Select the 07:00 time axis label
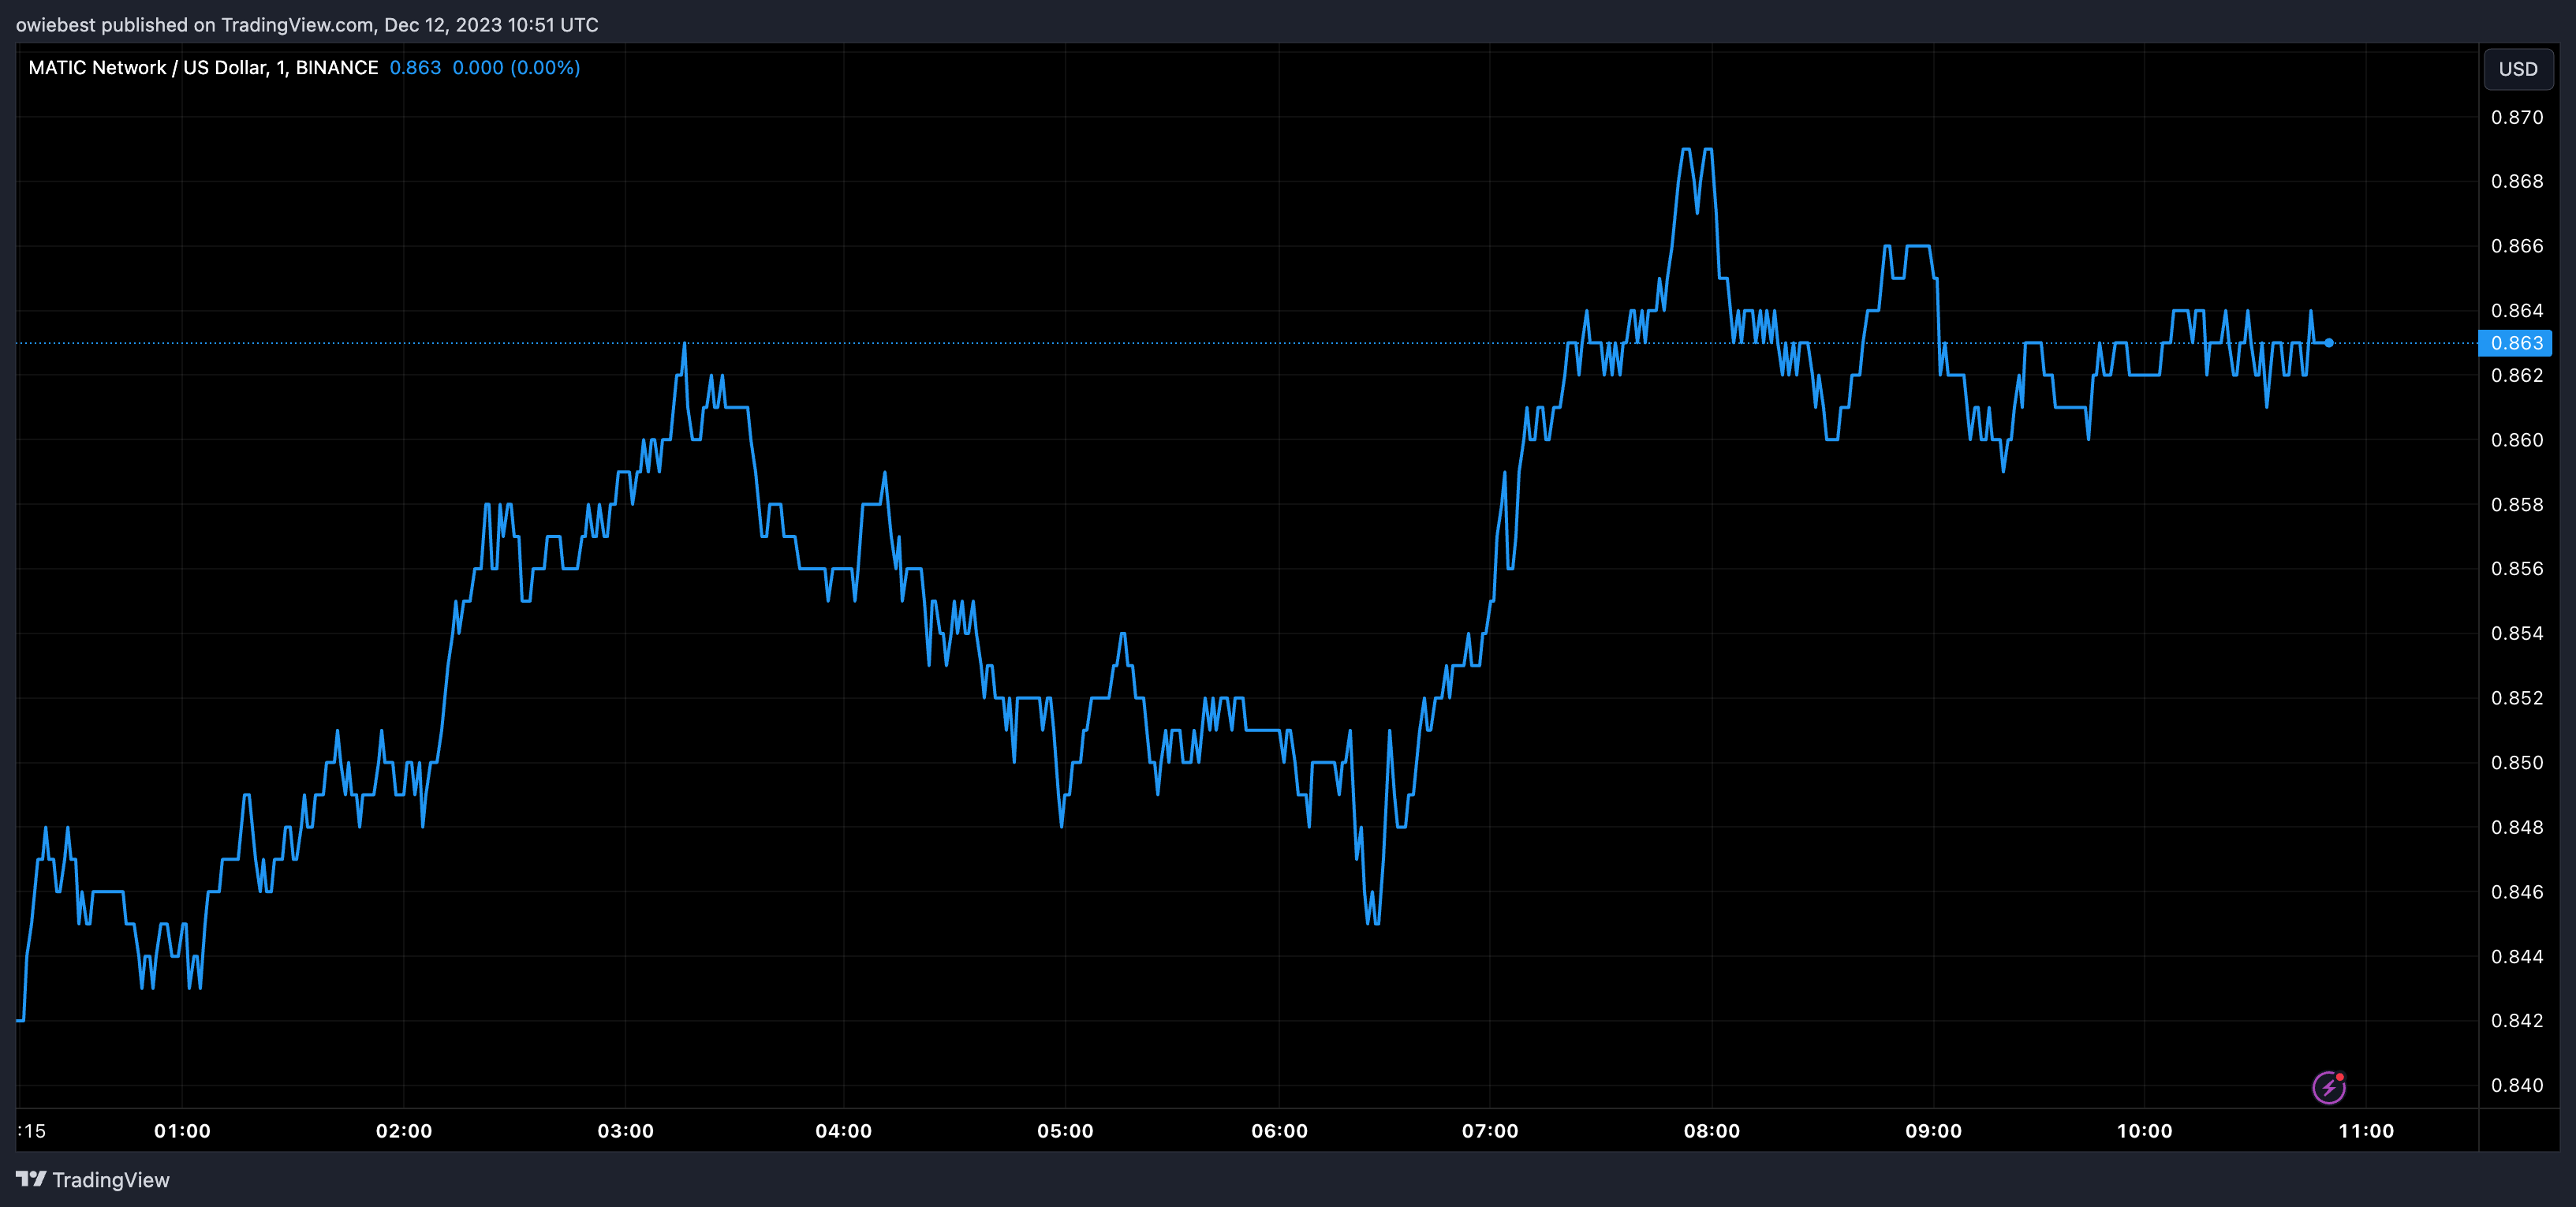The height and width of the screenshot is (1207, 2576). [x=1490, y=1131]
